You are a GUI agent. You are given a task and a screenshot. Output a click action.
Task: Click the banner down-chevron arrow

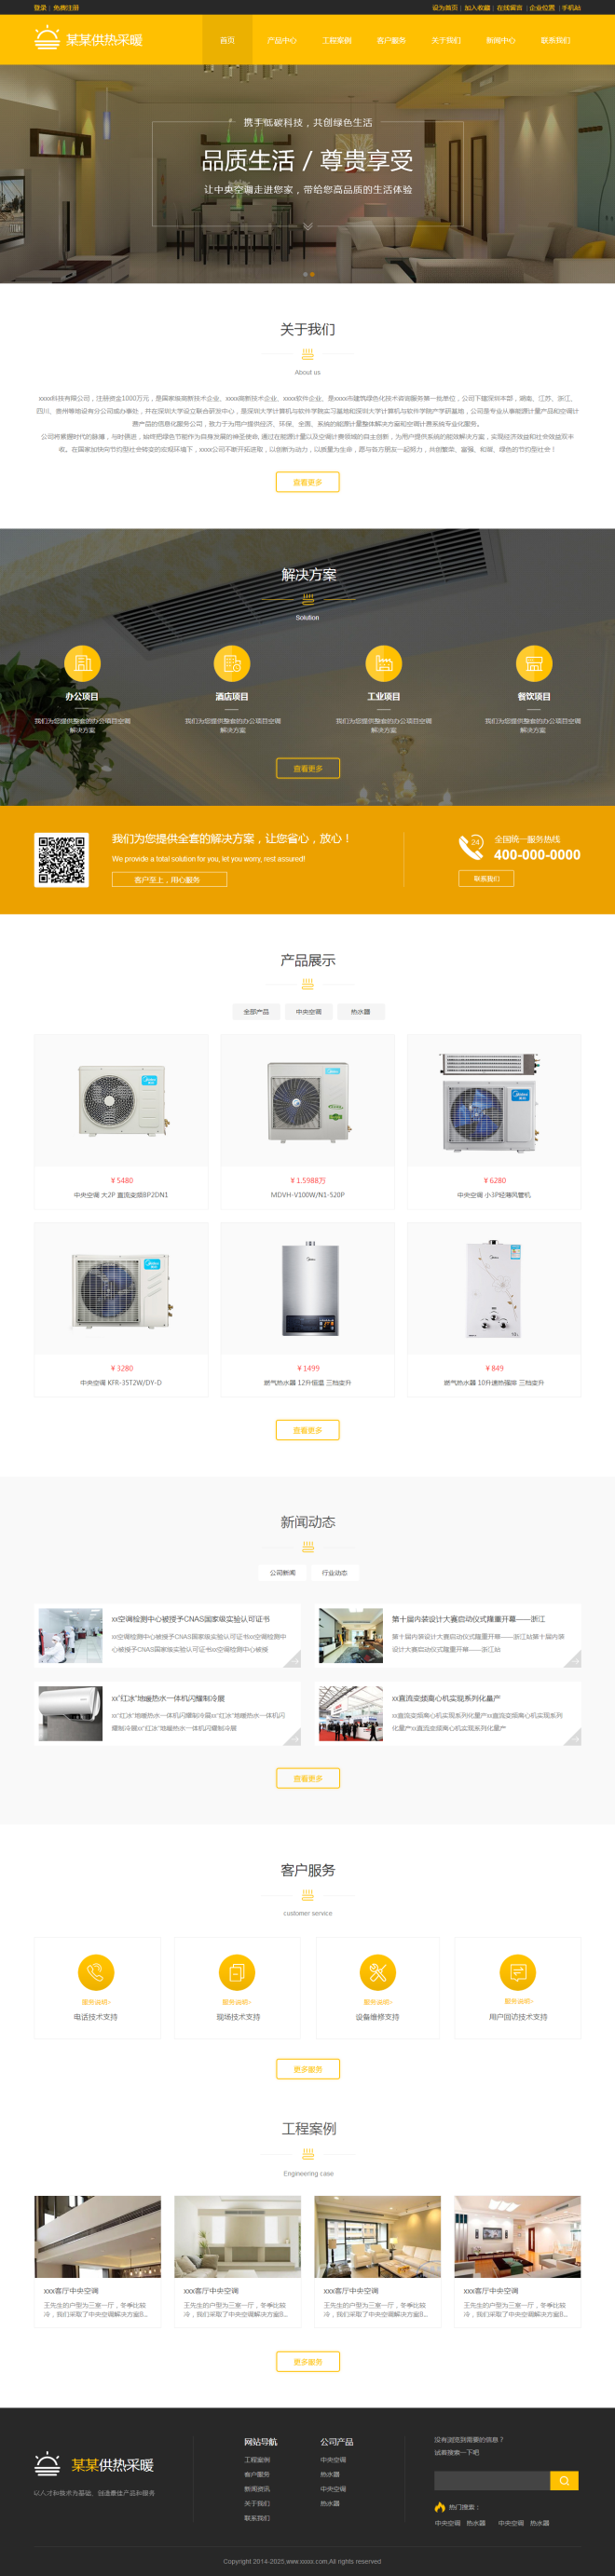308,226
